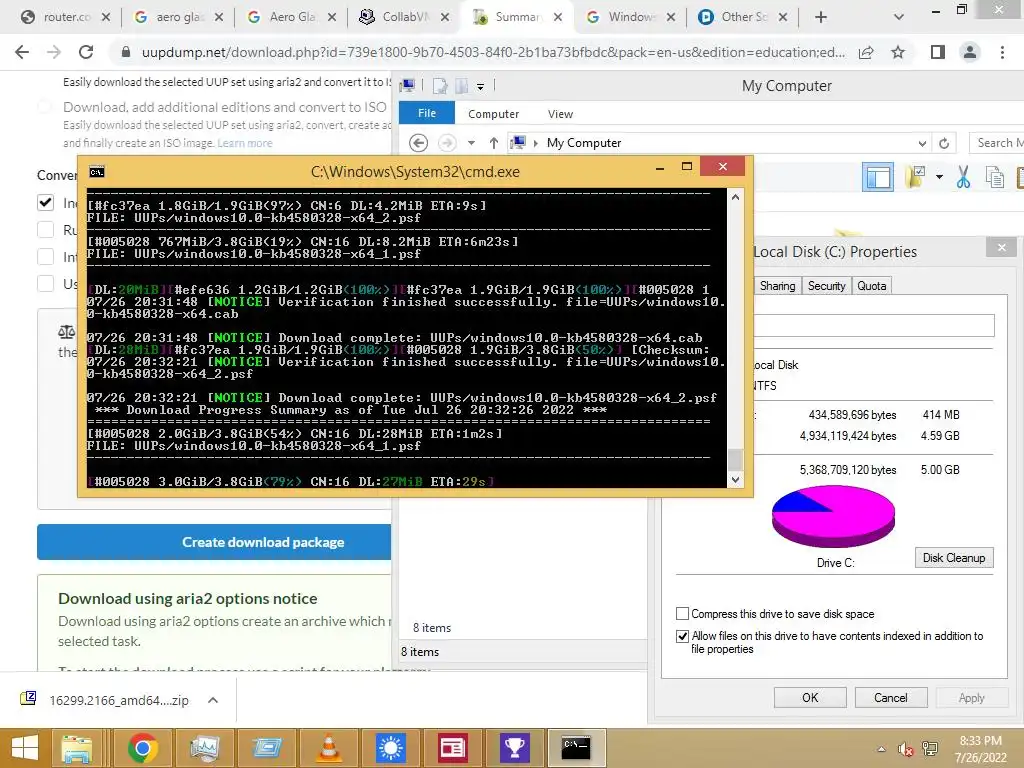The width and height of the screenshot is (1024, 768).
Task: Enable 'Compress this drive to save disk space'
Action: pyautogui.click(x=682, y=614)
